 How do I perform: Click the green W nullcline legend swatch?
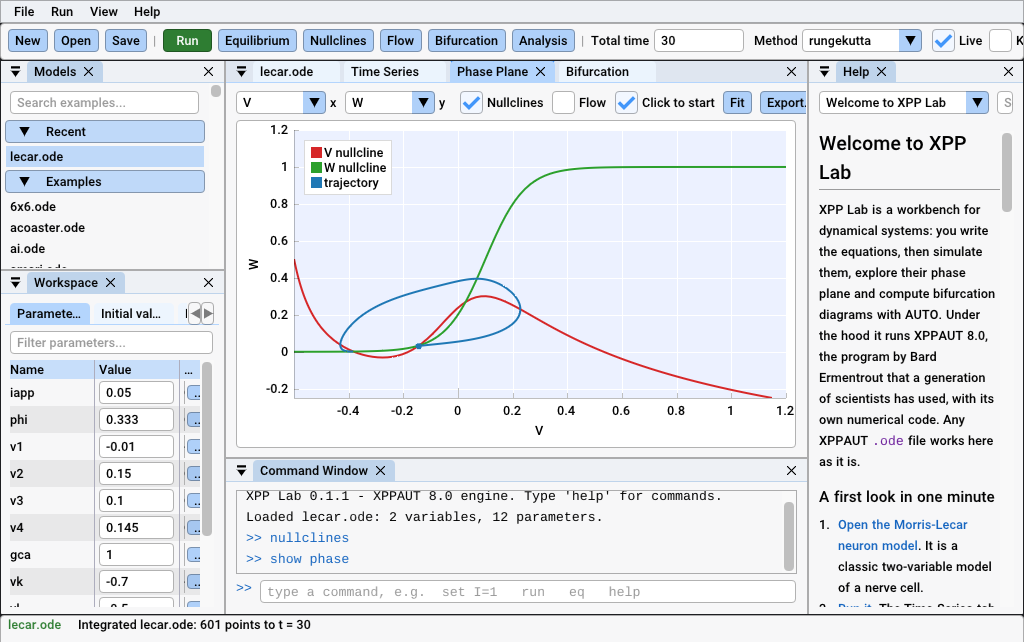[x=316, y=168]
